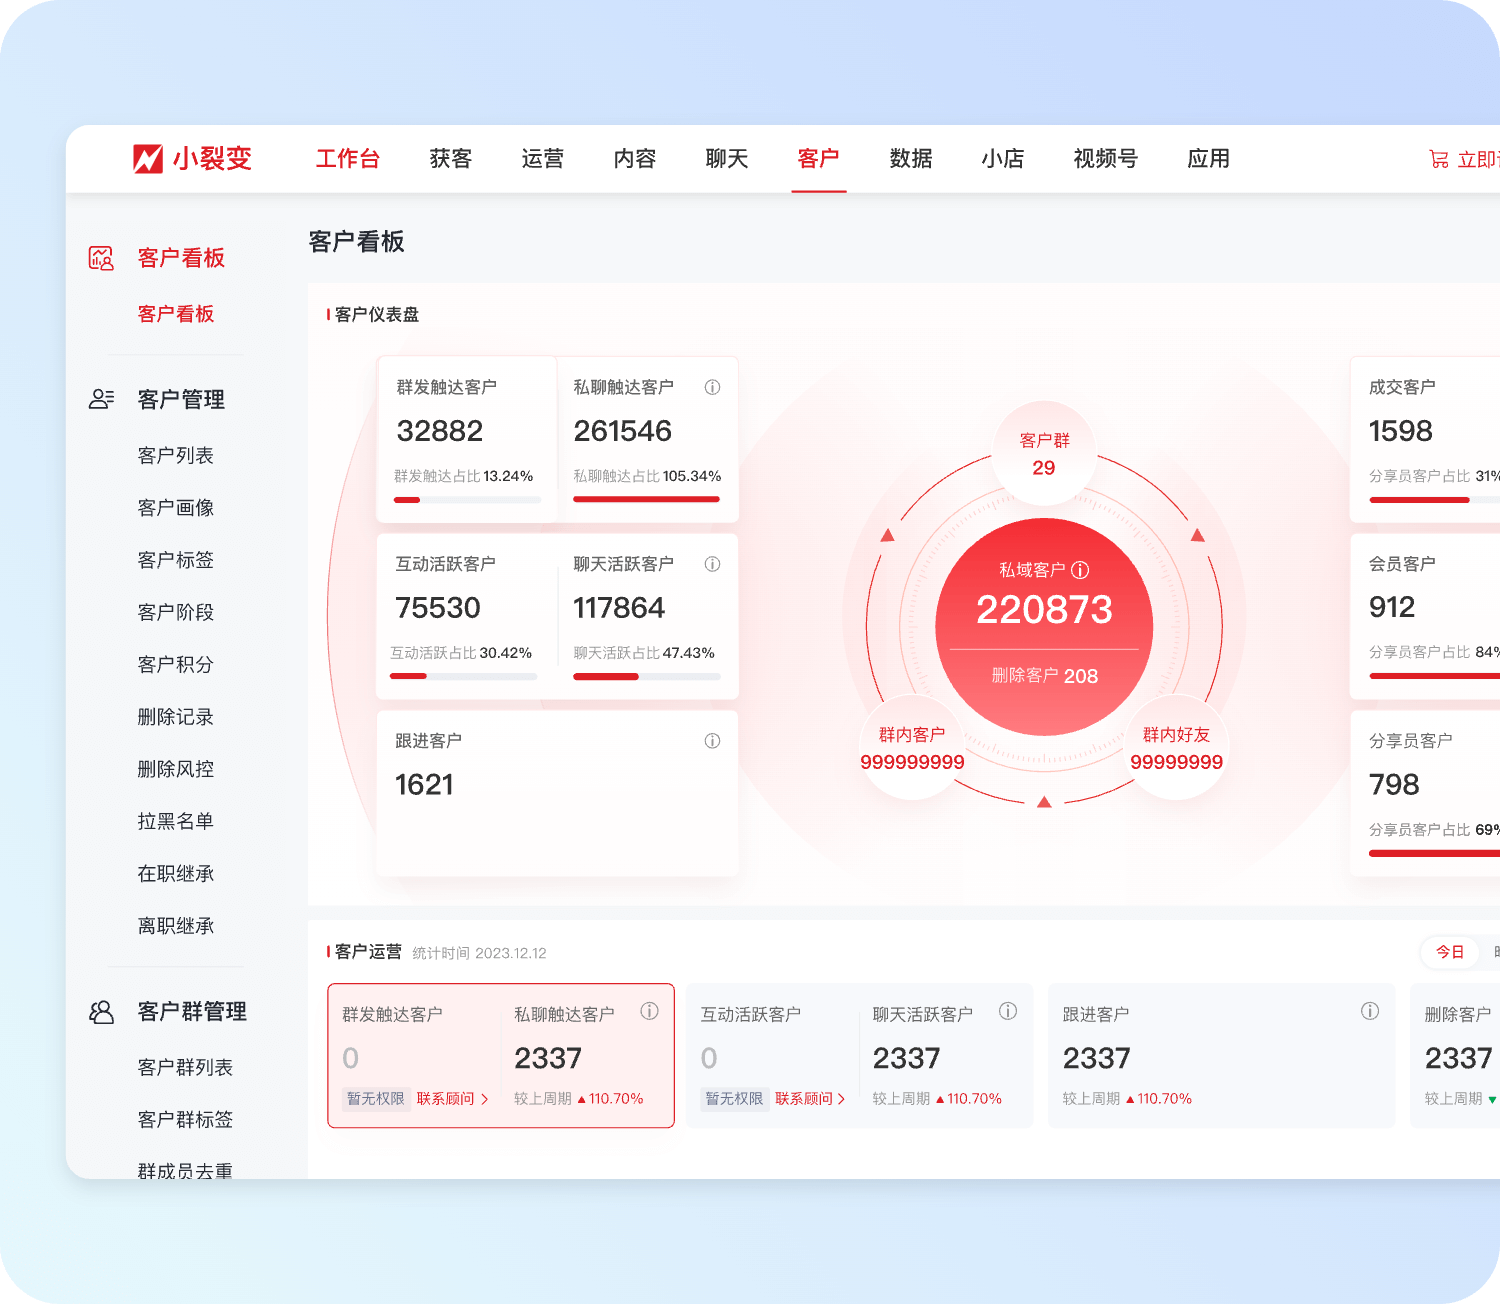The image size is (1500, 1304).
Task: Click the 客户群 bubble showing 29
Action: (1044, 454)
